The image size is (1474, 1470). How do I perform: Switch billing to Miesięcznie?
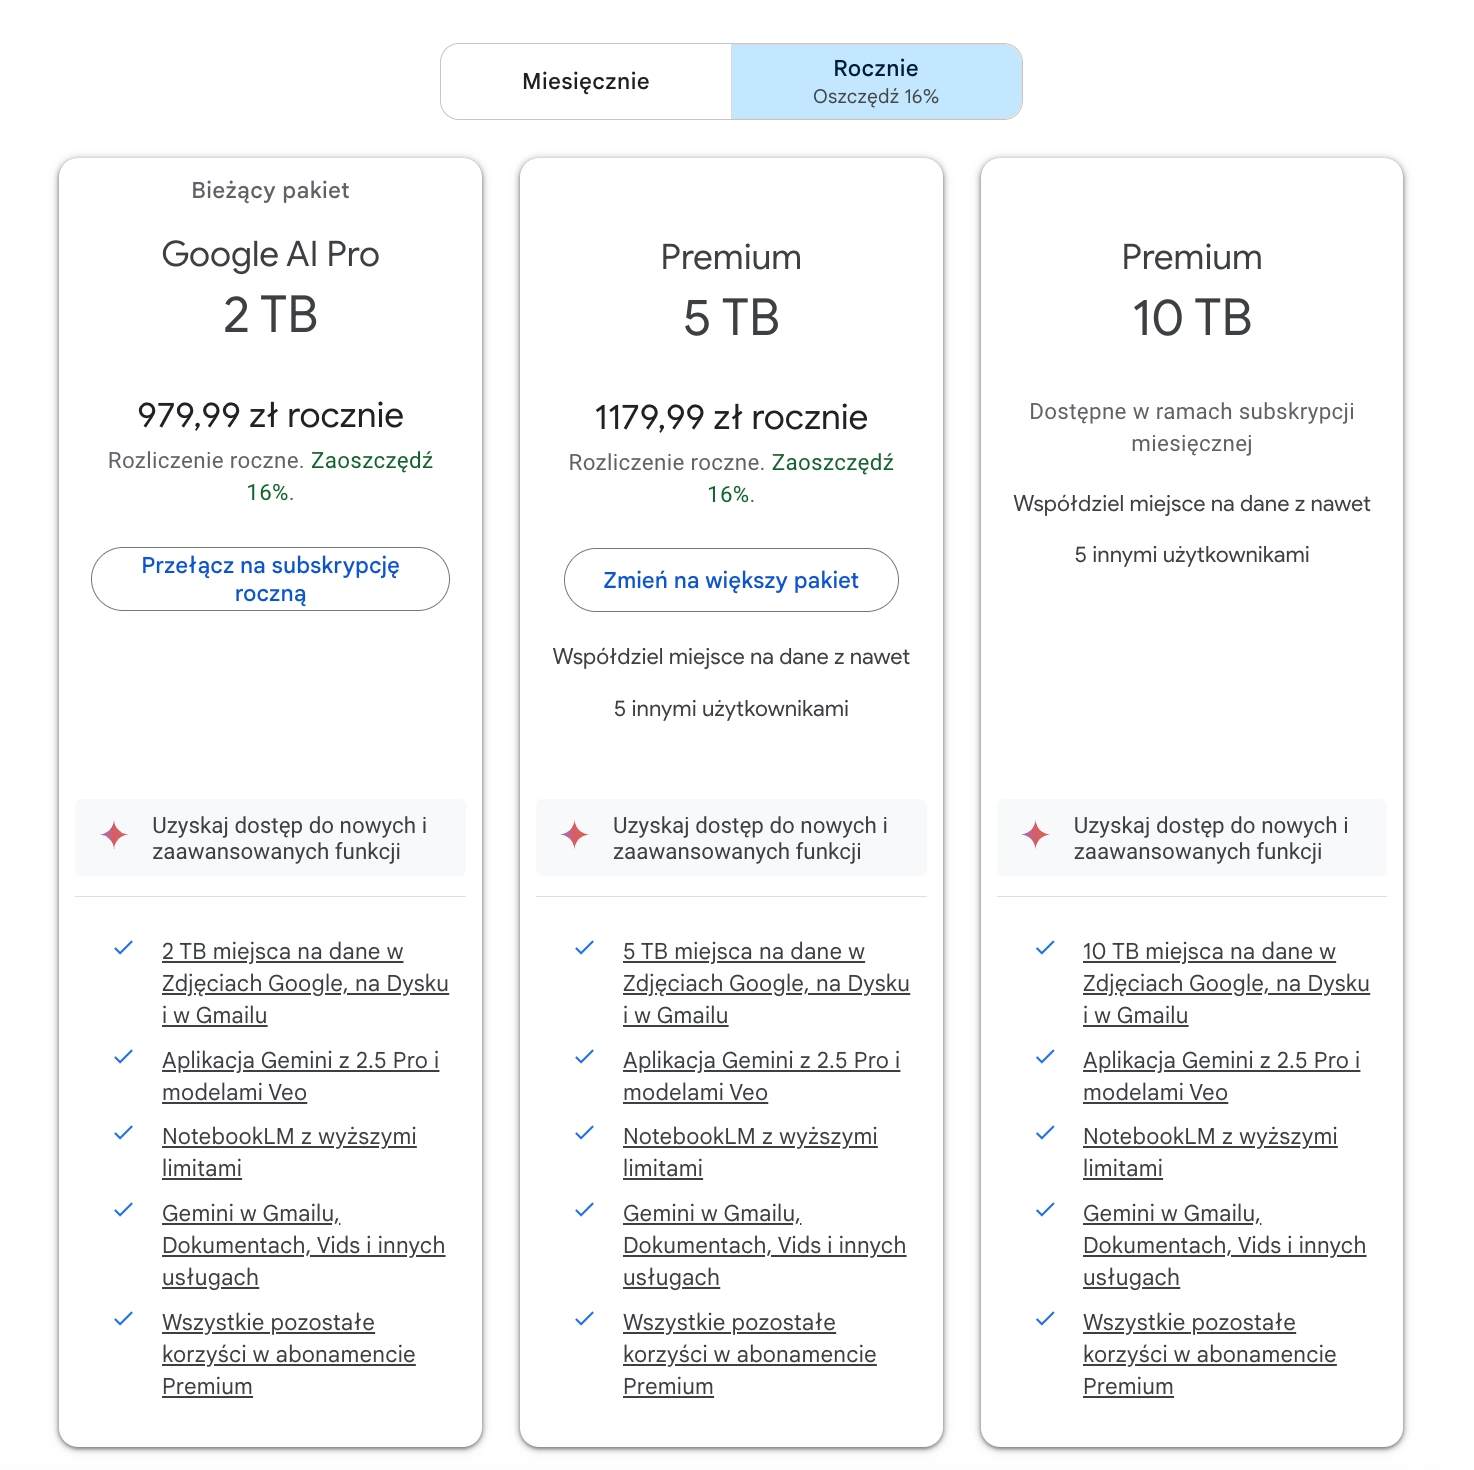[x=586, y=81]
